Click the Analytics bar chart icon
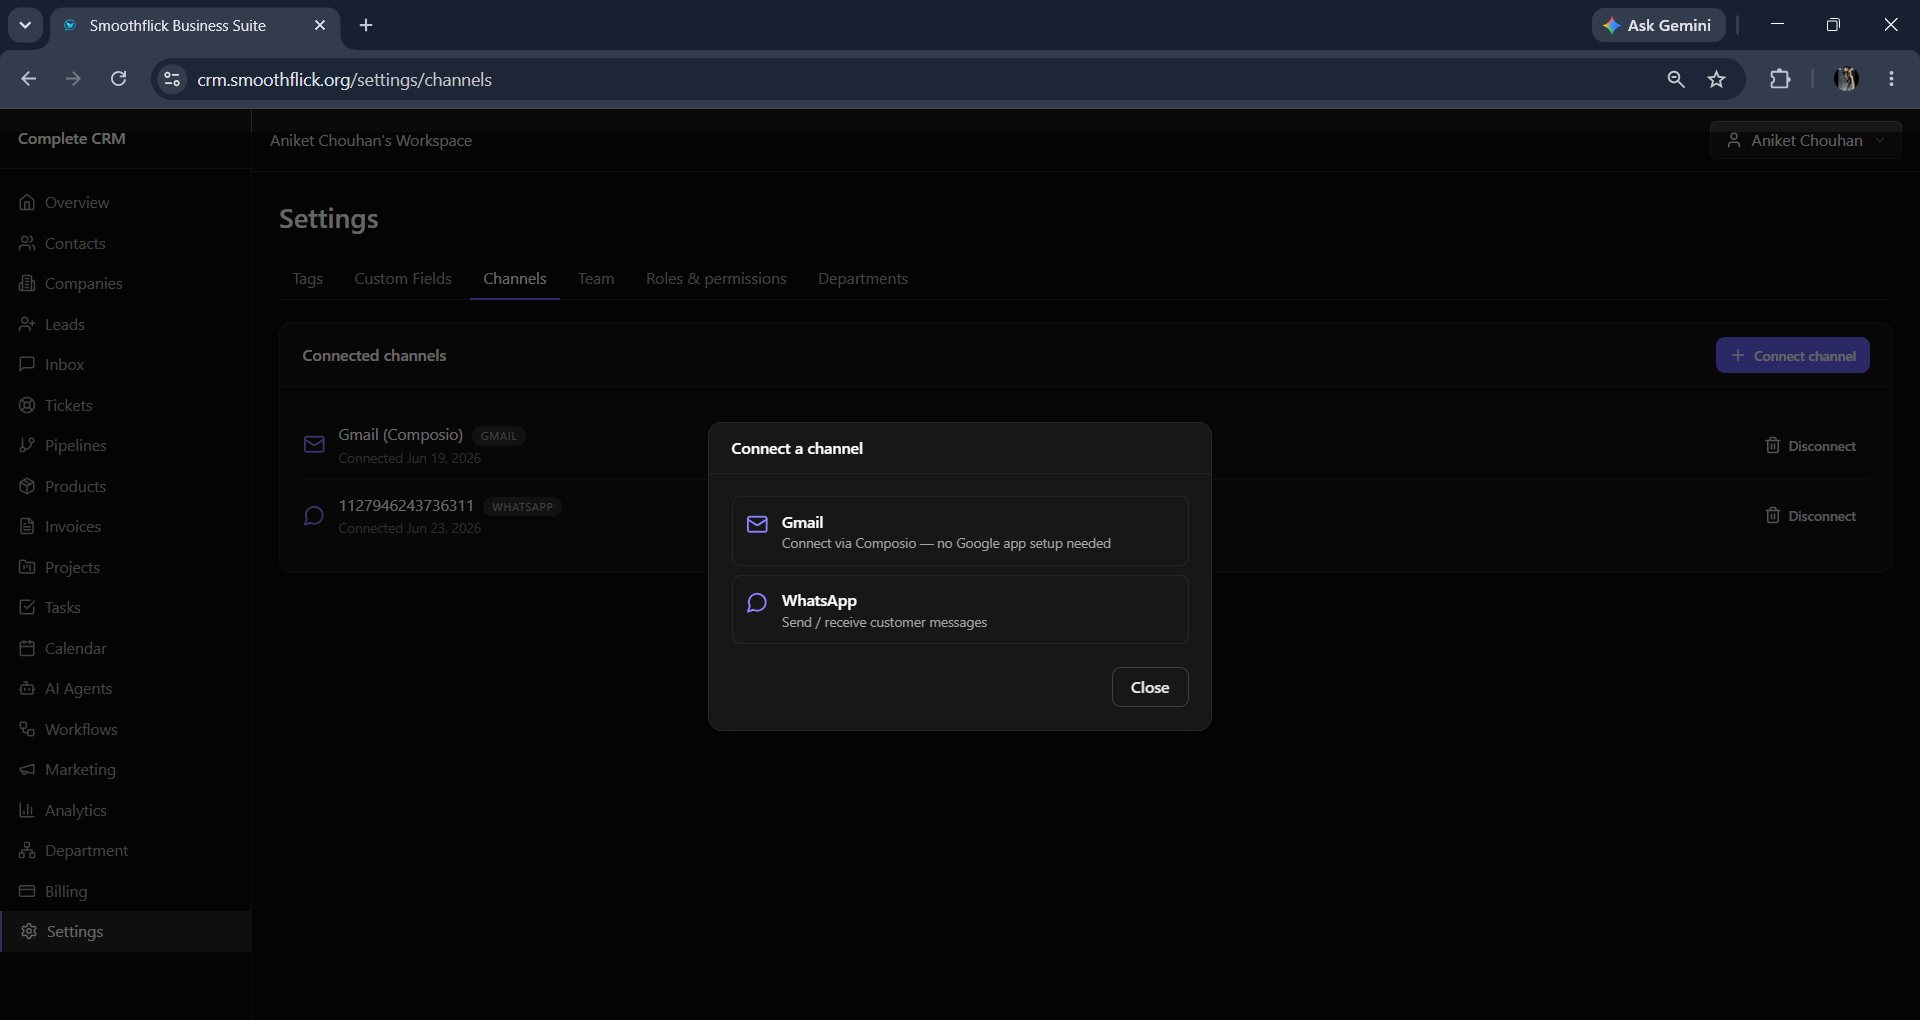Viewport: 1920px width, 1020px height. pos(27,810)
